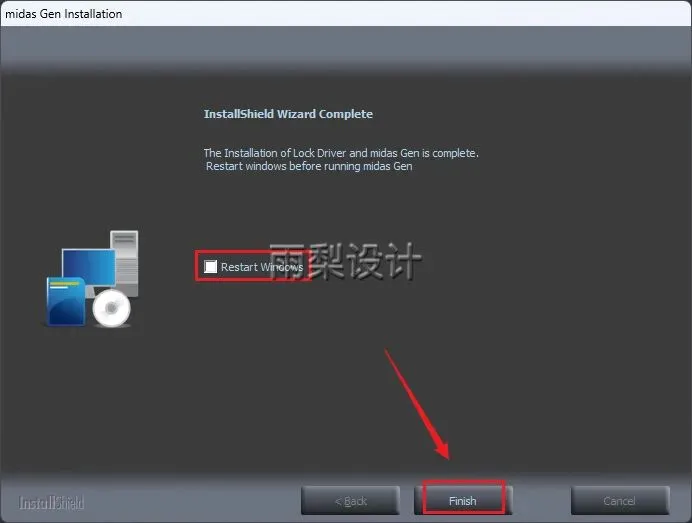The image size is (692, 523).
Task: Click the 'Installation of Lock Driver' message line
Action: click(341, 153)
